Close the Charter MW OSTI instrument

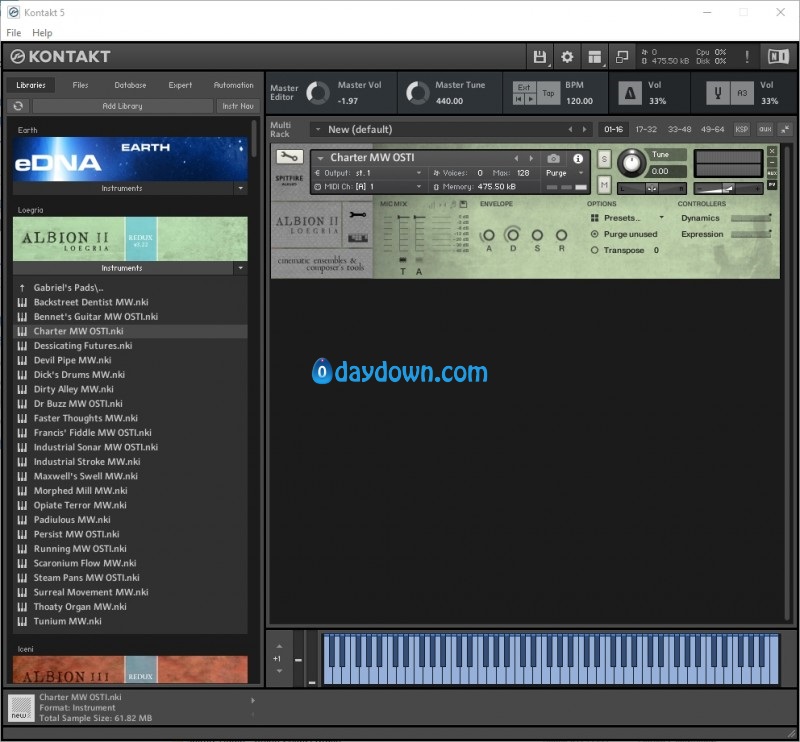(772, 151)
